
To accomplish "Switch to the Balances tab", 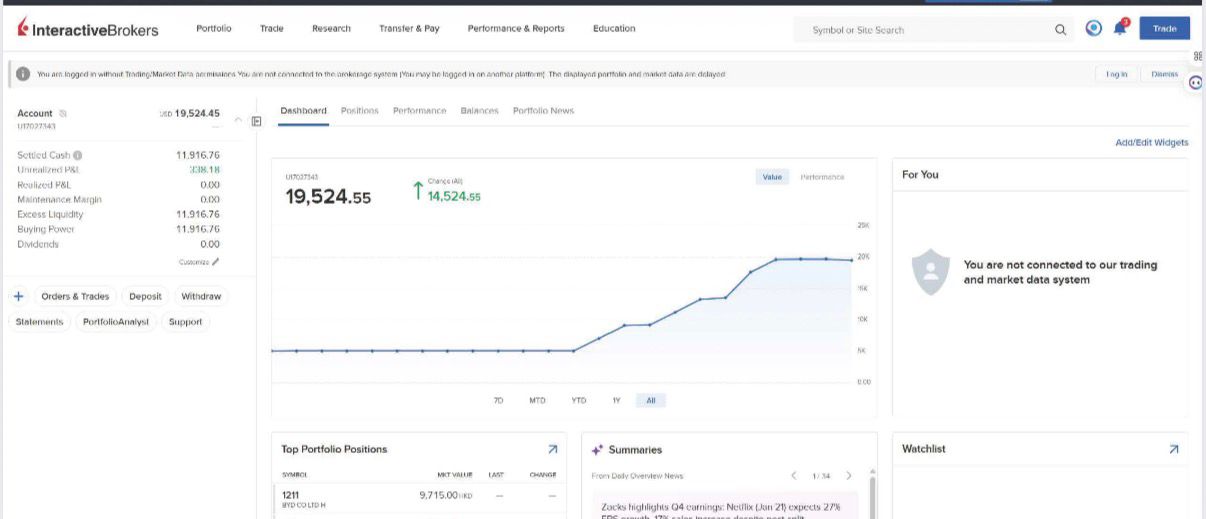I will [x=479, y=111].
